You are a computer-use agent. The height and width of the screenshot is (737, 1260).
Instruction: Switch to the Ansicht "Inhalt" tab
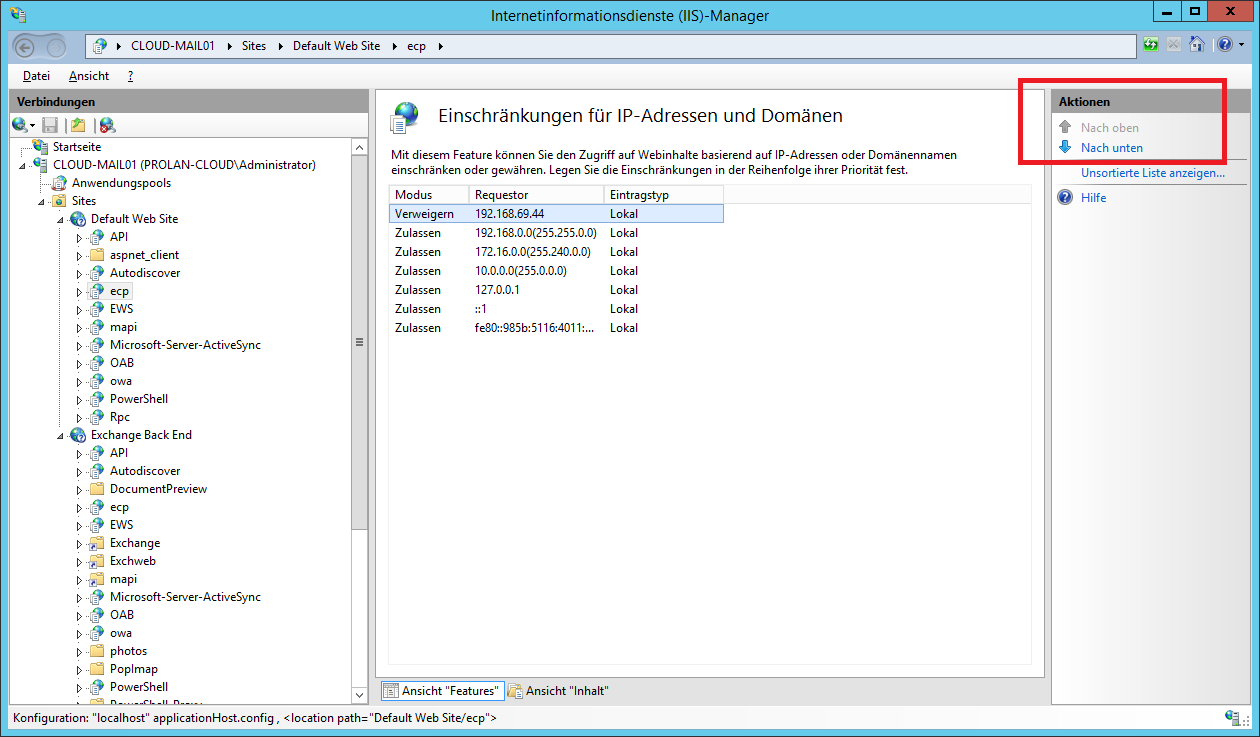(x=558, y=691)
